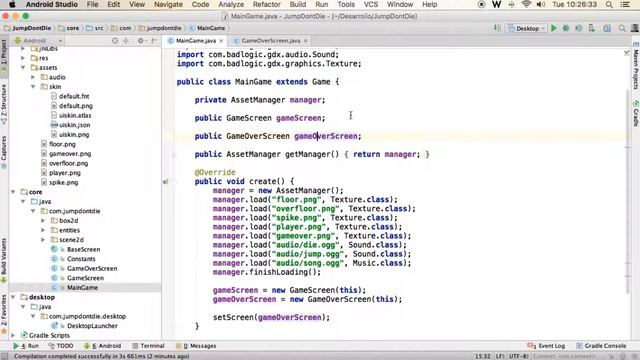The image size is (640, 360).
Task: Expand the audio folder
Action: (x=33, y=77)
